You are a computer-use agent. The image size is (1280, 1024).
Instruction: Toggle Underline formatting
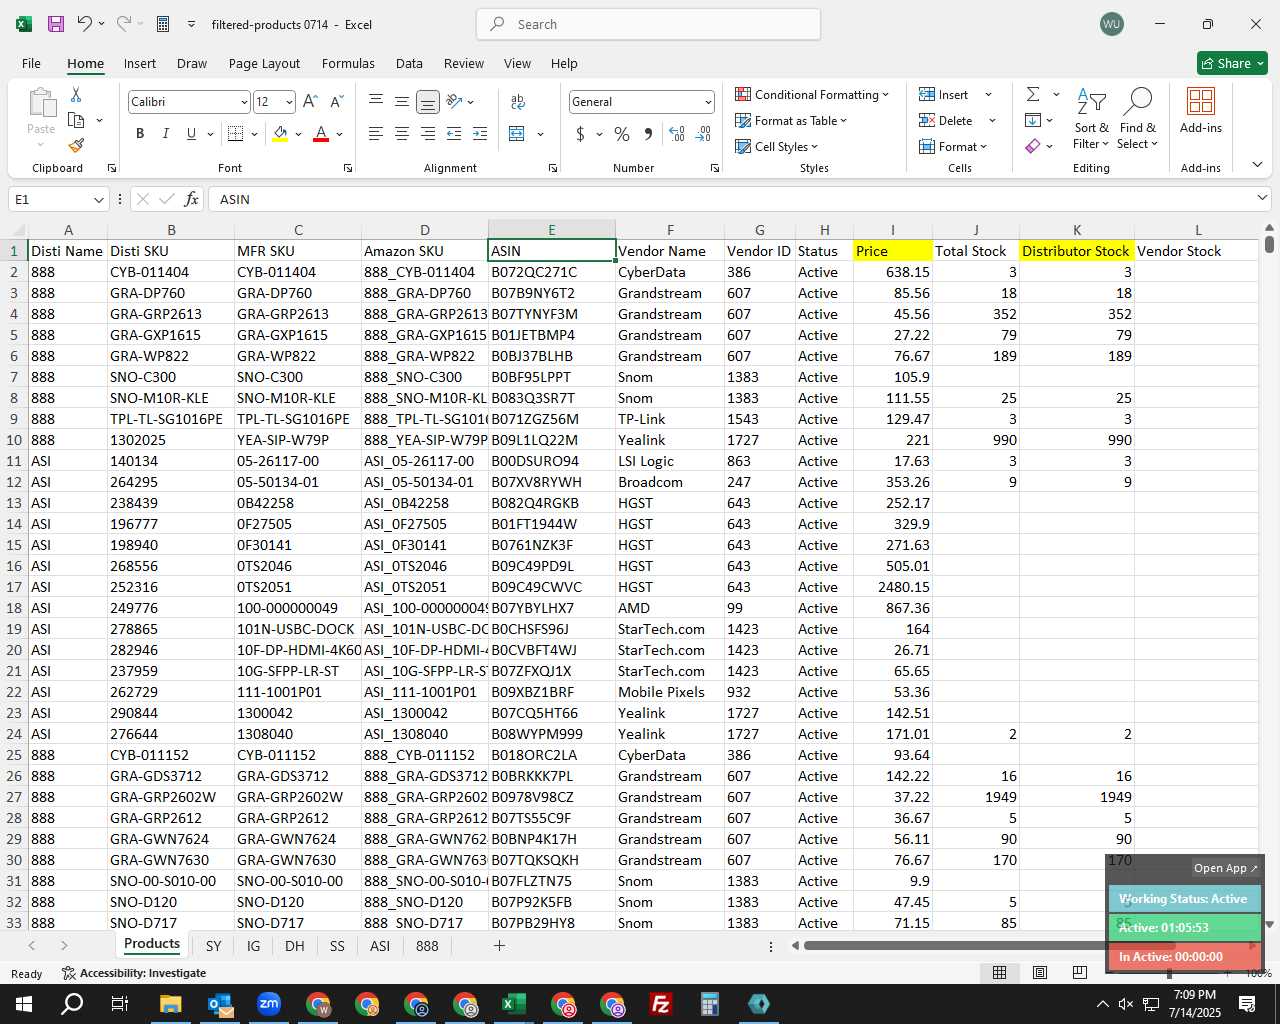[x=191, y=134]
